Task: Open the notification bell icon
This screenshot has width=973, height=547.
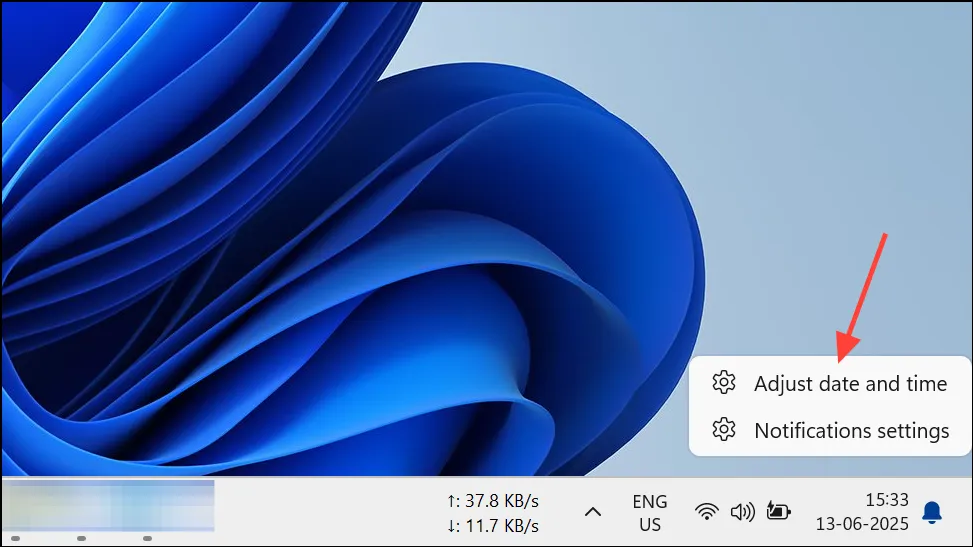Action: coord(931,513)
